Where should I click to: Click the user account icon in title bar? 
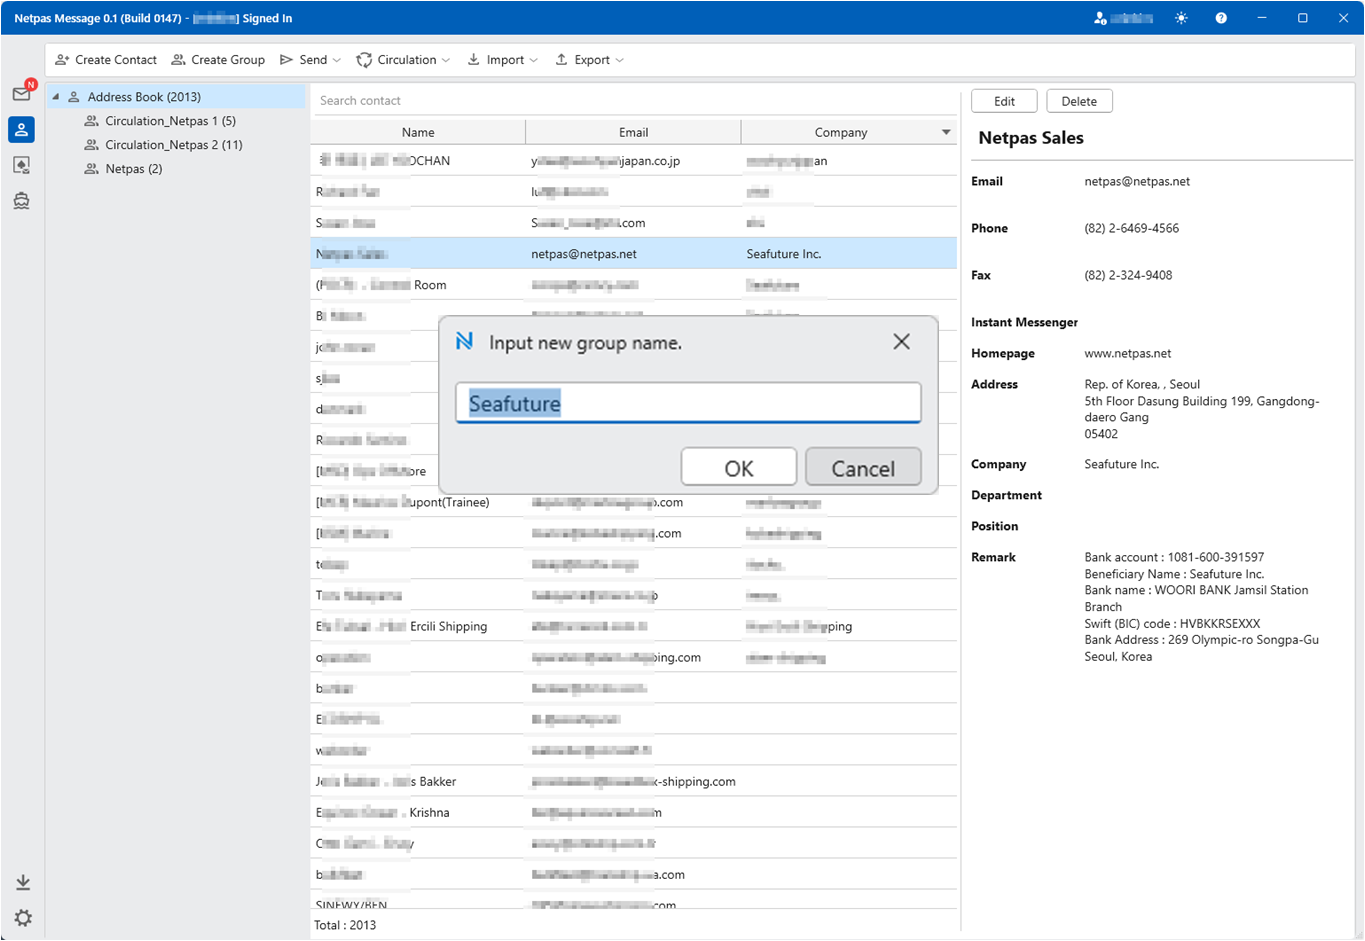point(1100,18)
